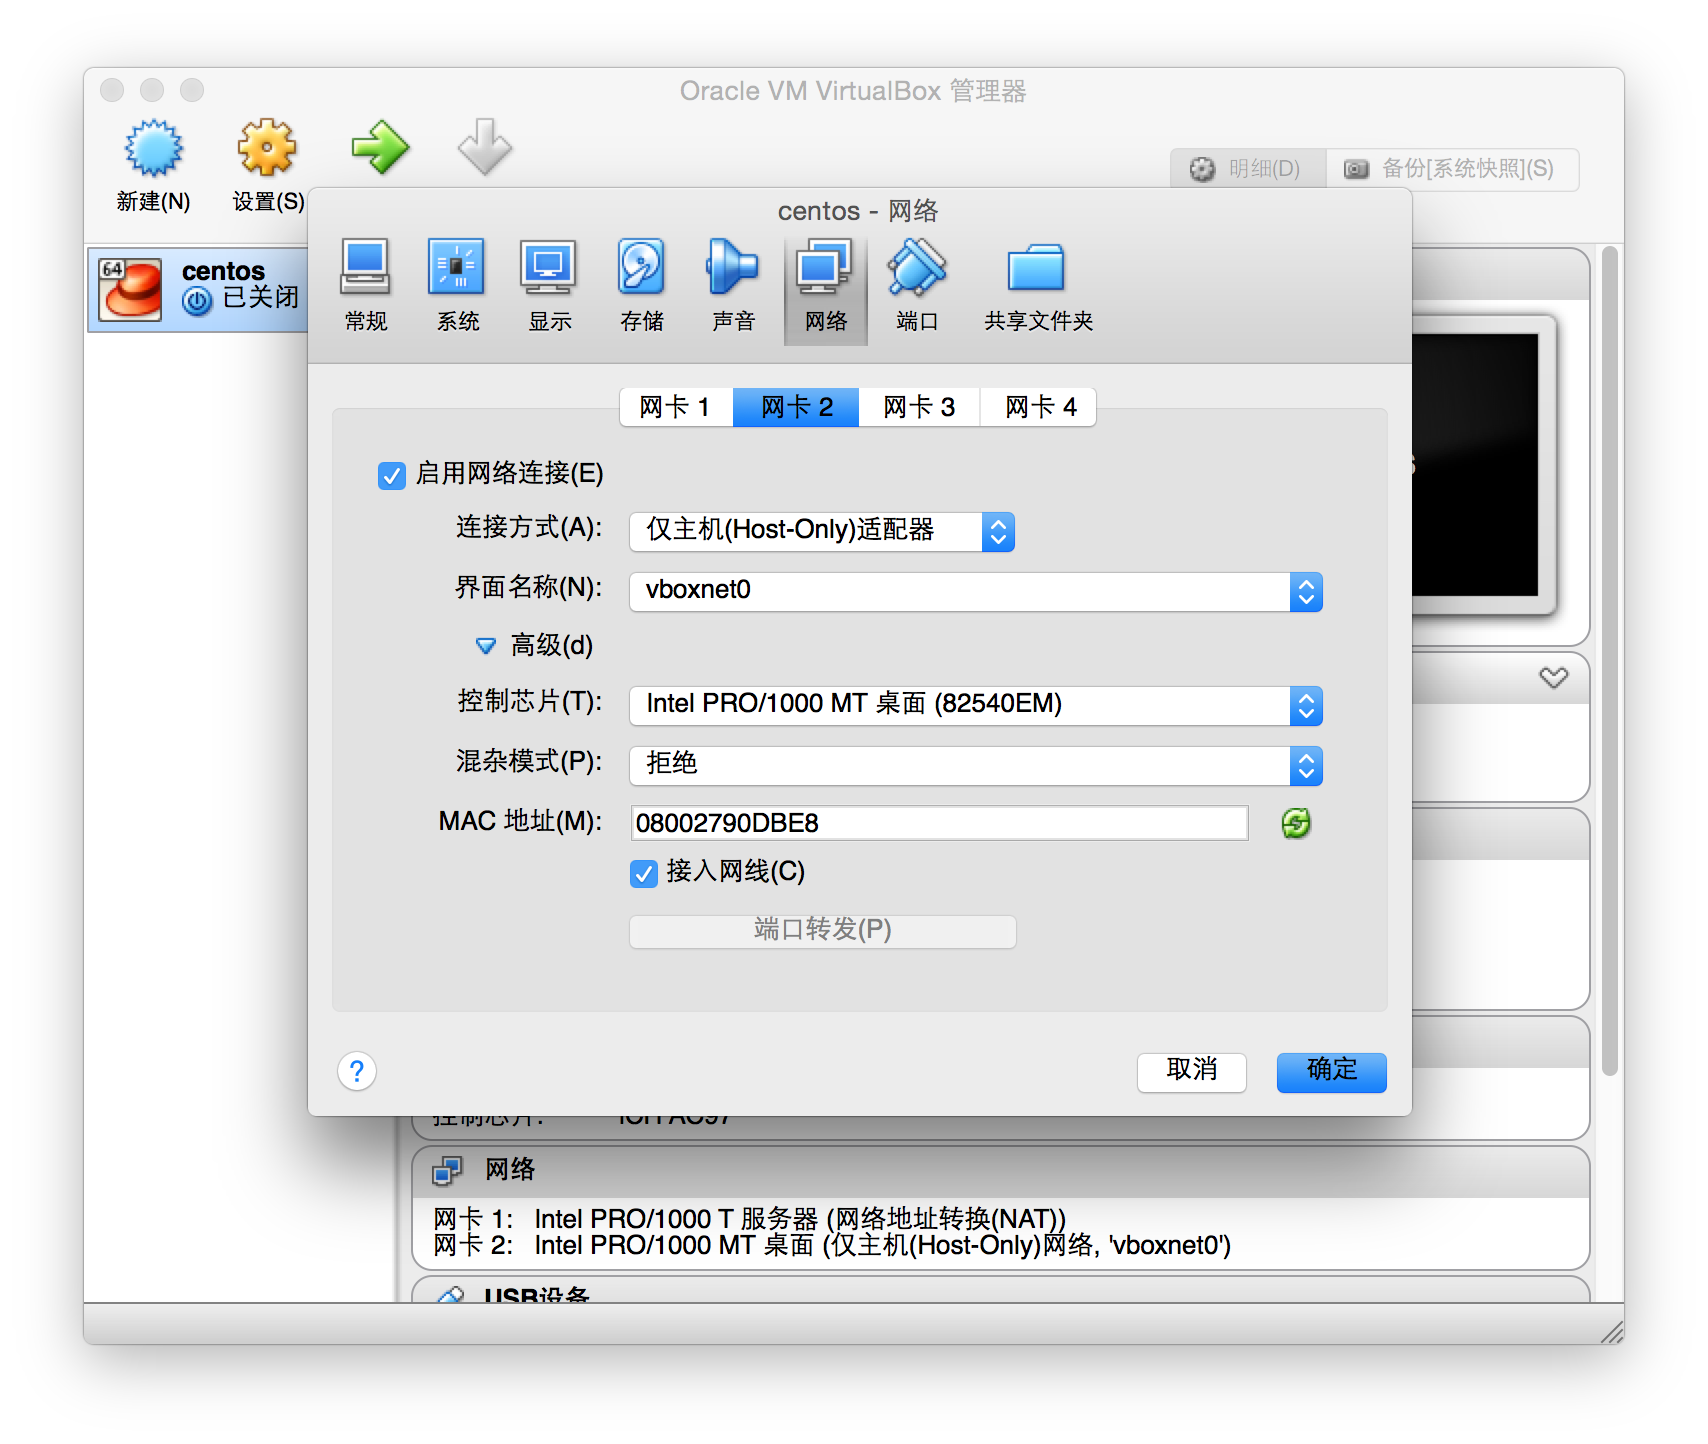Open the Attached to (连接方式) dropdown
Screen dimensions: 1708x1444
[821, 531]
